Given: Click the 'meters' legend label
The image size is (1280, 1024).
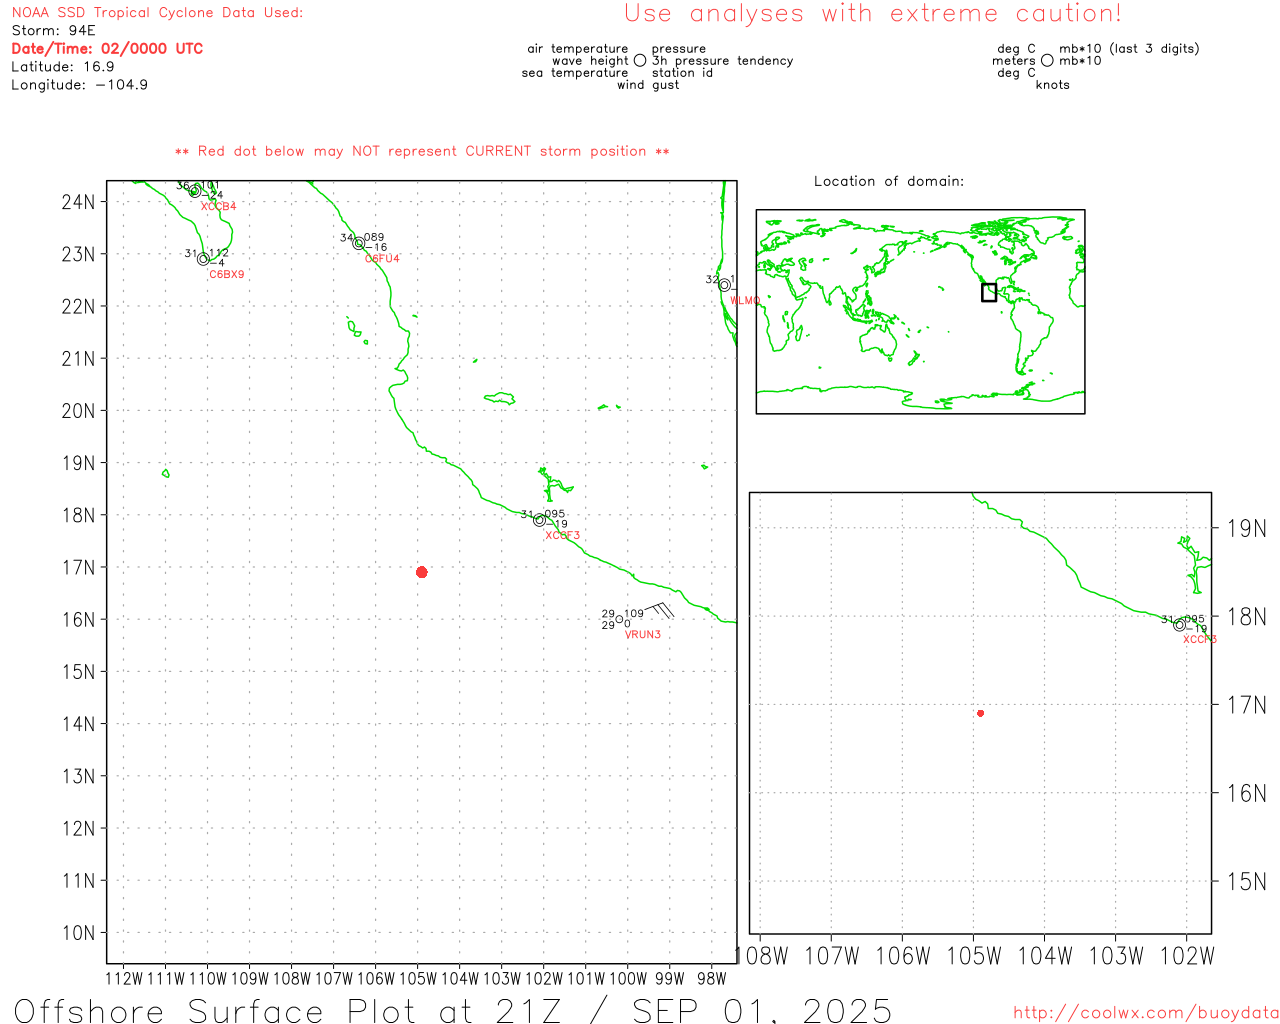Looking at the screenshot, I should (1014, 61).
